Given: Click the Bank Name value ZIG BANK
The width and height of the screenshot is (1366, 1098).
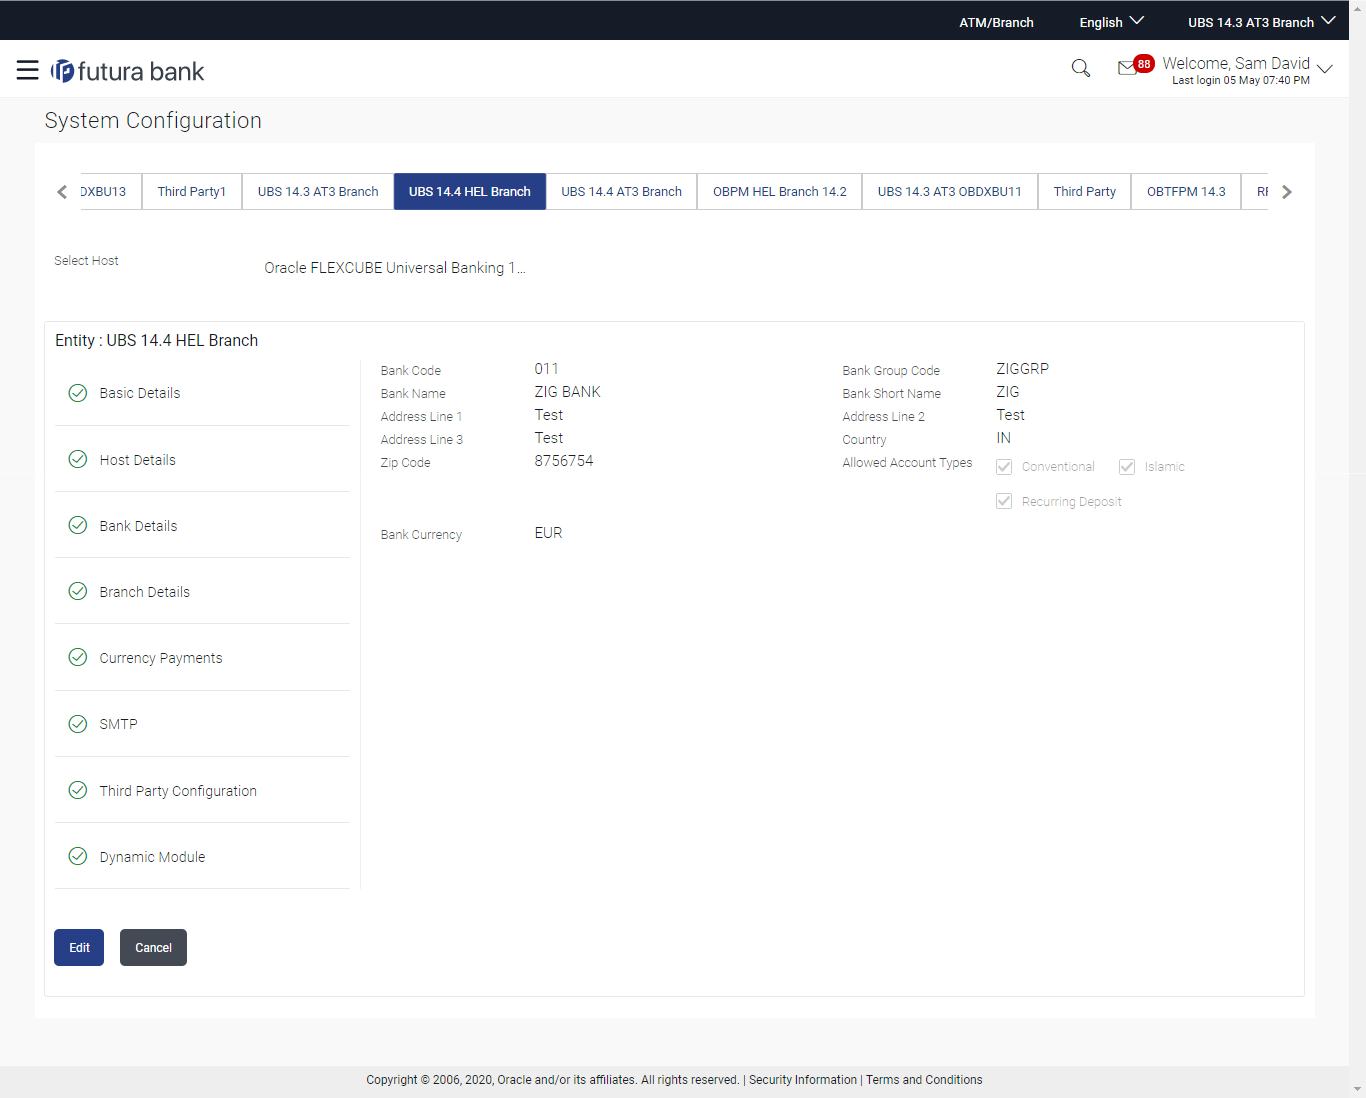Looking at the screenshot, I should tap(567, 392).
